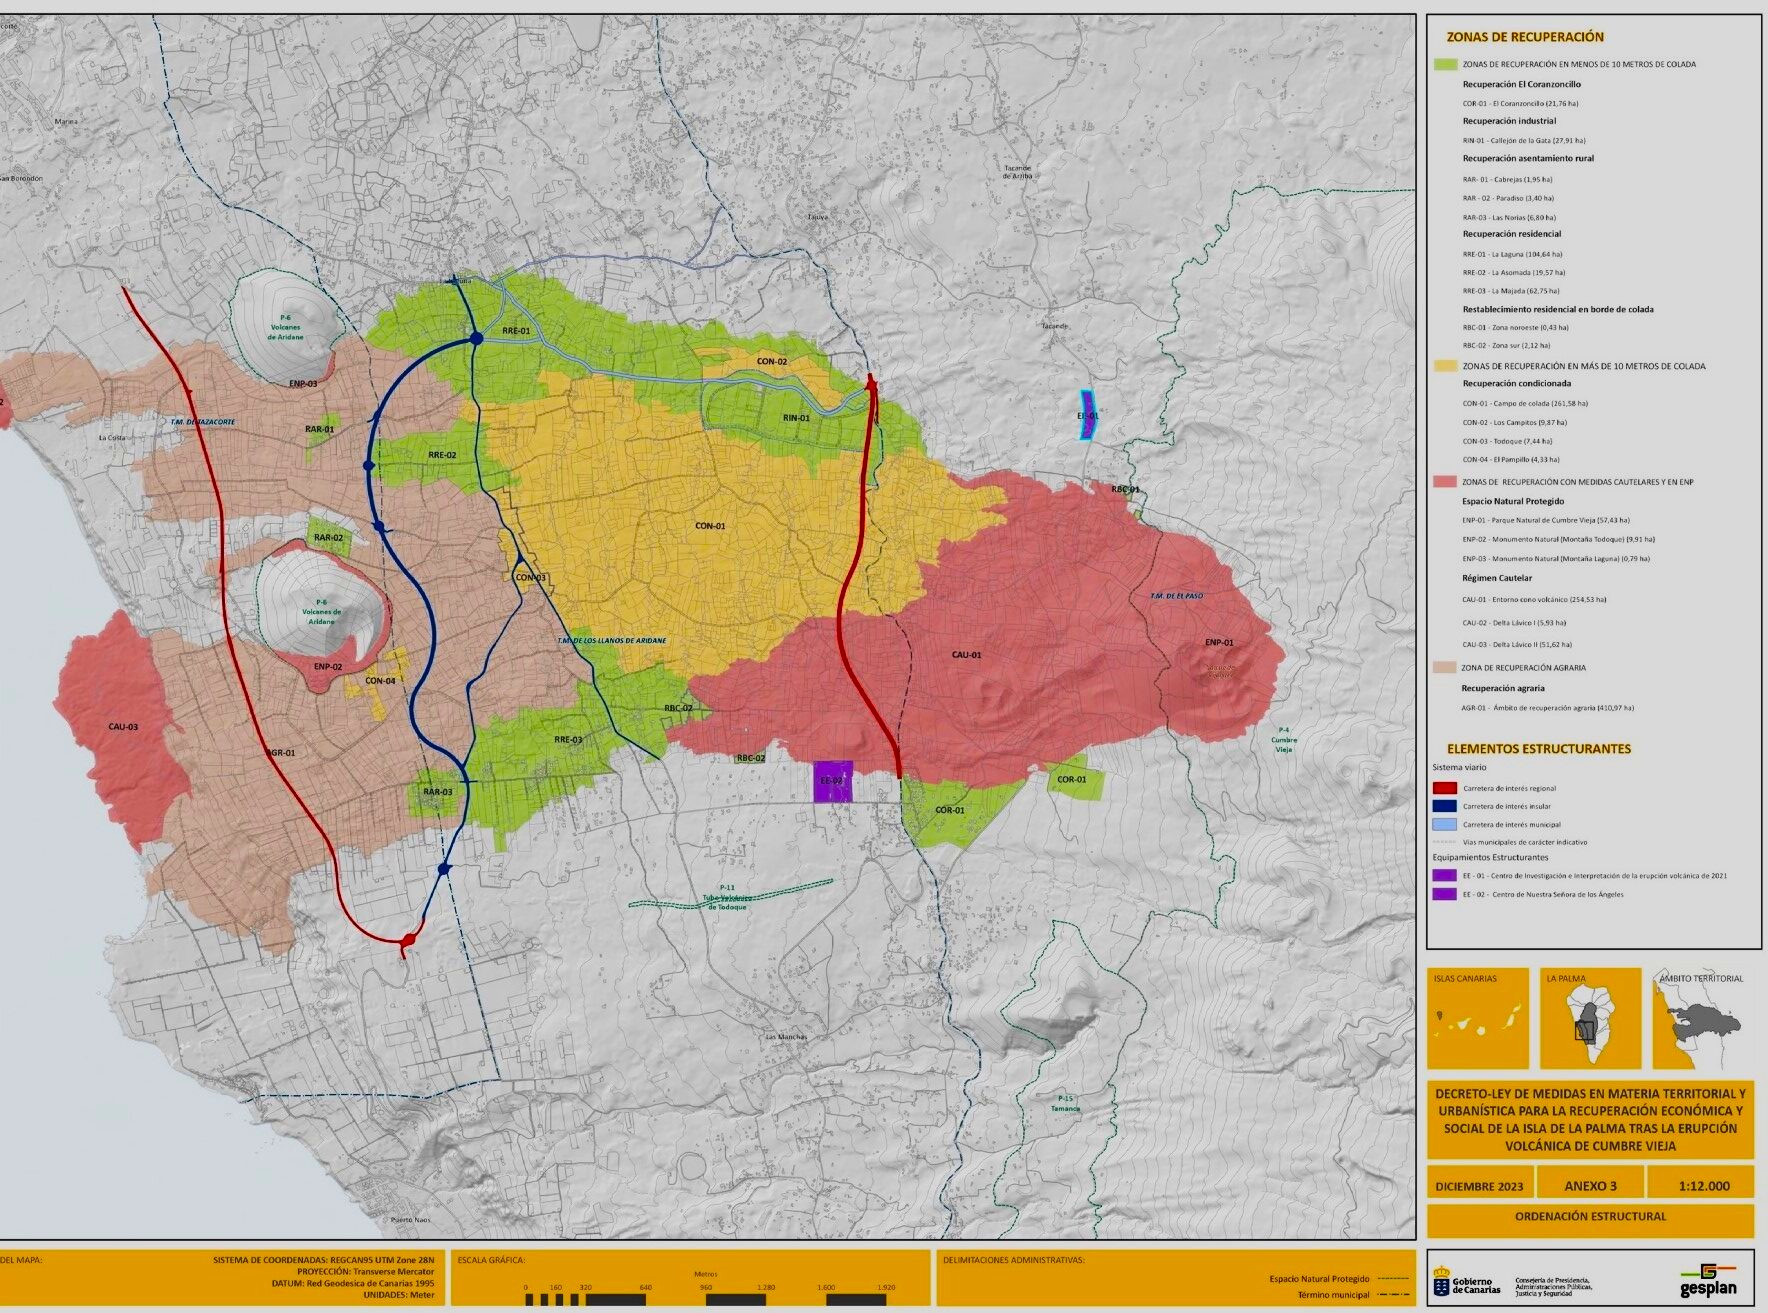Viewport: 1768px width, 1313px height.
Task: Select the La Palma inset map
Action: [x=1590, y=1018]
